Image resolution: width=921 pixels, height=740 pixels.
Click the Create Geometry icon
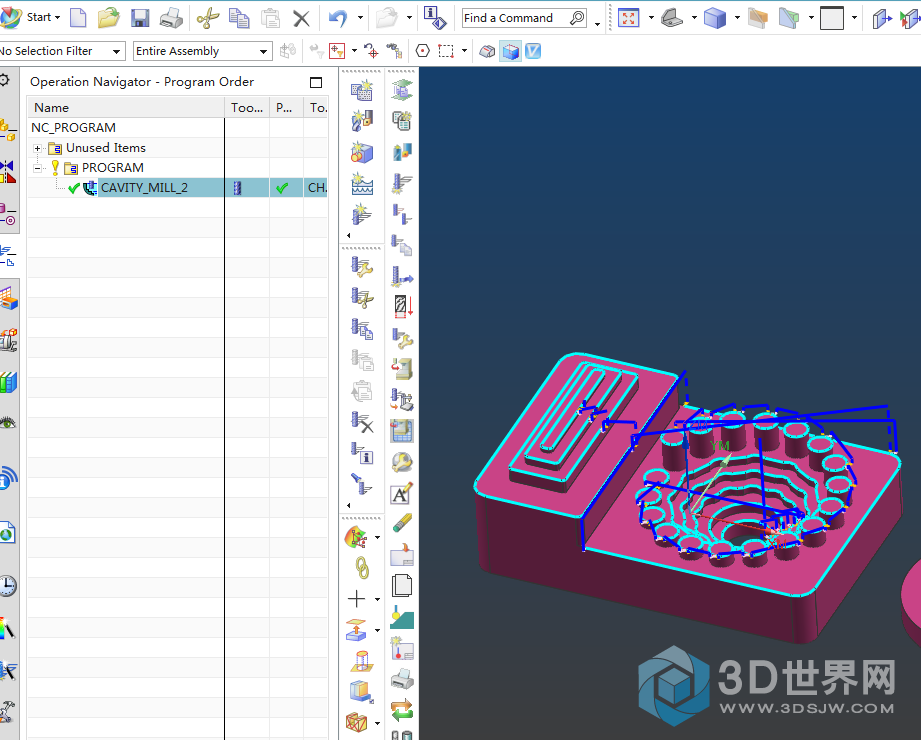tap(361, 153)
